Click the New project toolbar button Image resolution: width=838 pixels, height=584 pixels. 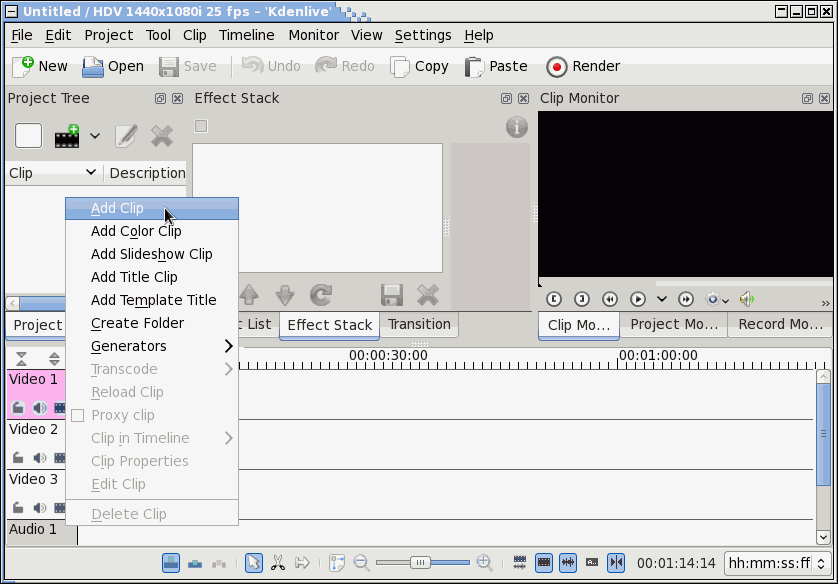[40, 66]
